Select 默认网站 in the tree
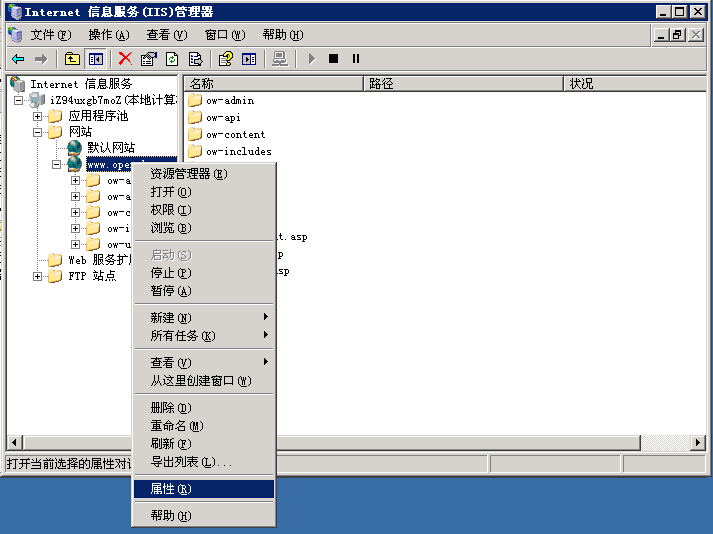The width and height of the screenshot is (713, 534). (x=110, y=147)
